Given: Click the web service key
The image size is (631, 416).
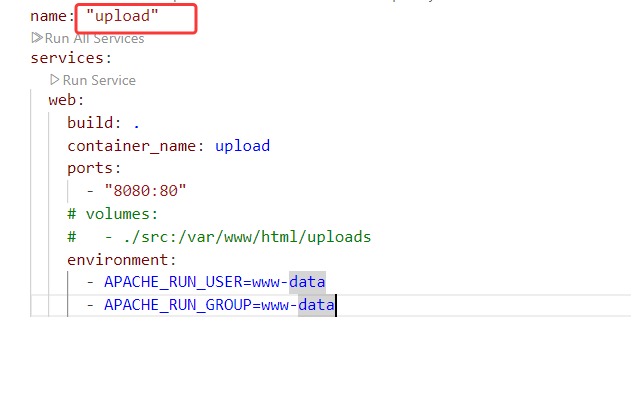Looking at the screenshot, I should tap(63, 101).
